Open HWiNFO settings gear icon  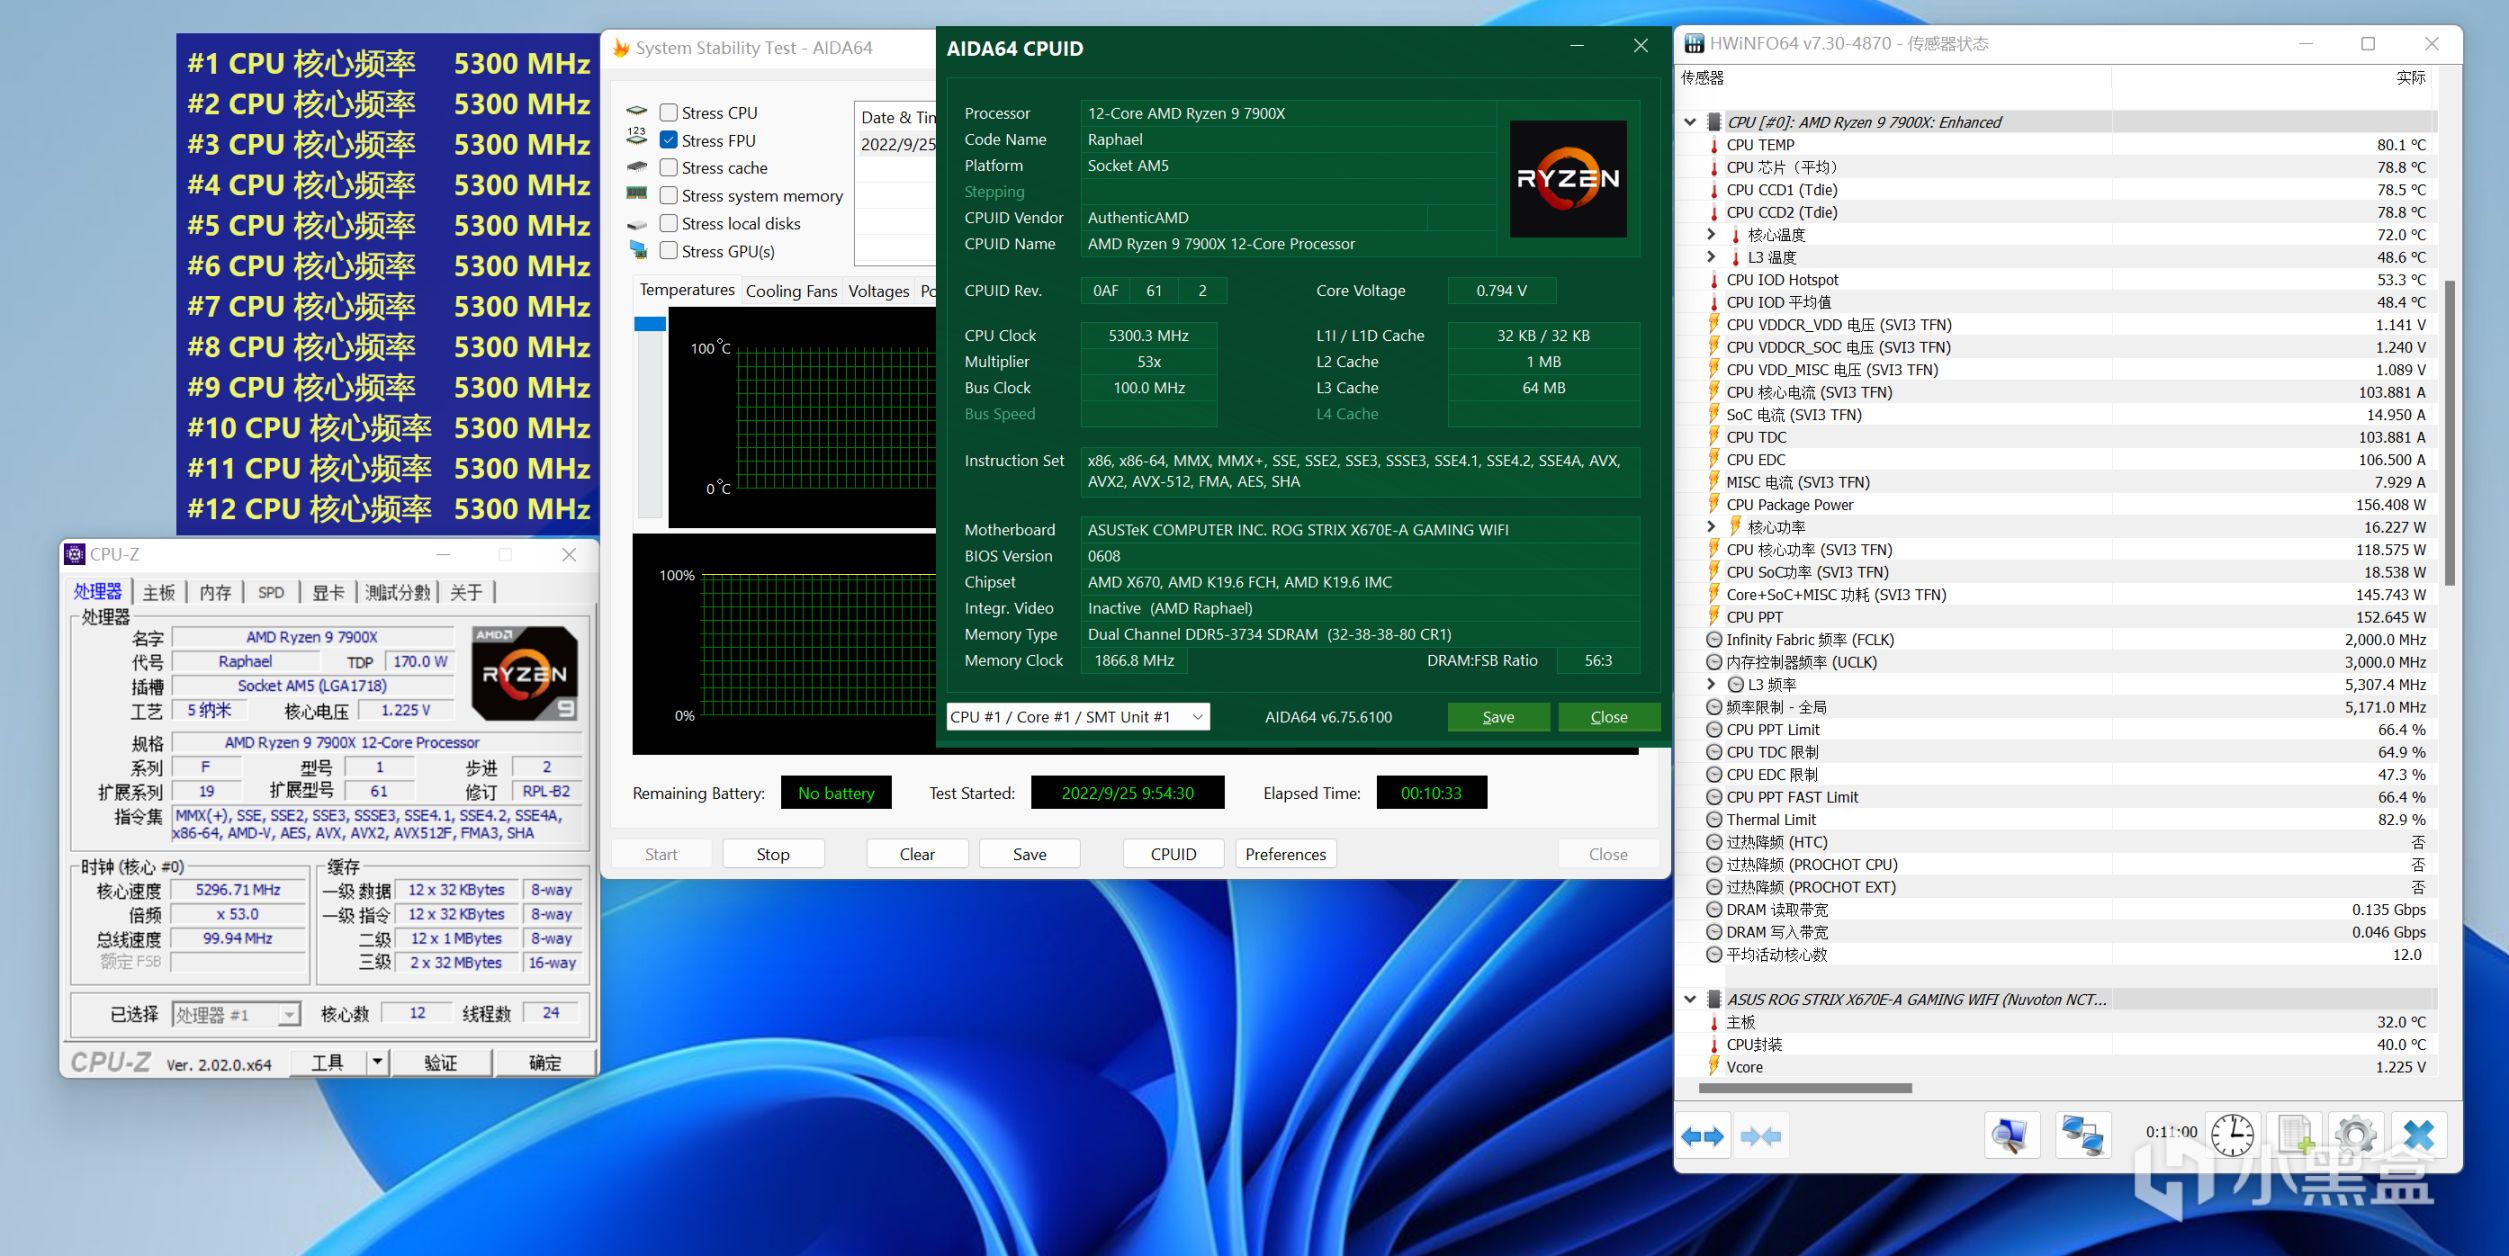pos(2356,1135)
